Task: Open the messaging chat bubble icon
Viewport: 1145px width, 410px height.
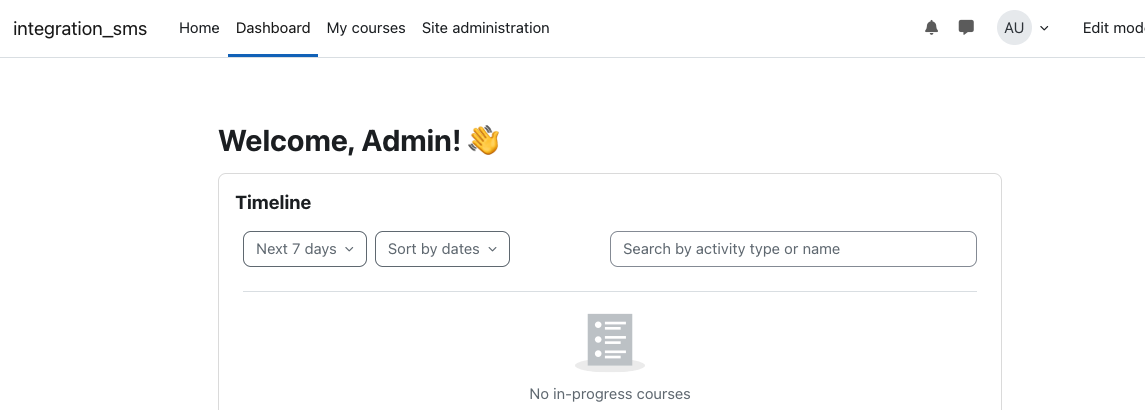Action: point(966,28)
